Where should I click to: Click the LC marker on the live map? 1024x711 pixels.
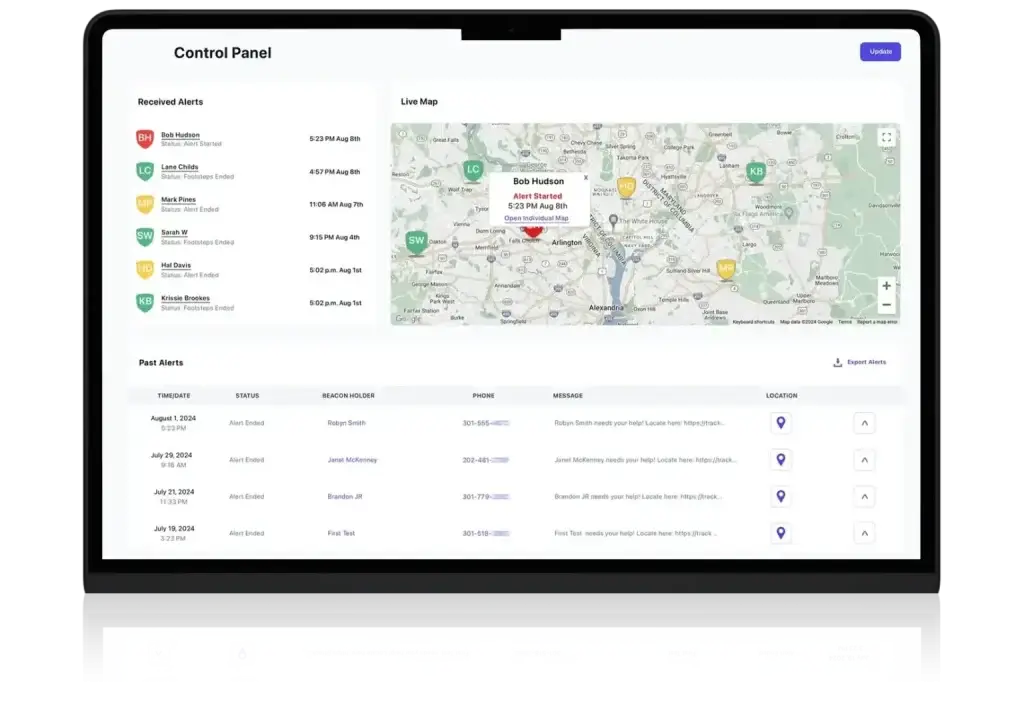click(x=473, y=171)
